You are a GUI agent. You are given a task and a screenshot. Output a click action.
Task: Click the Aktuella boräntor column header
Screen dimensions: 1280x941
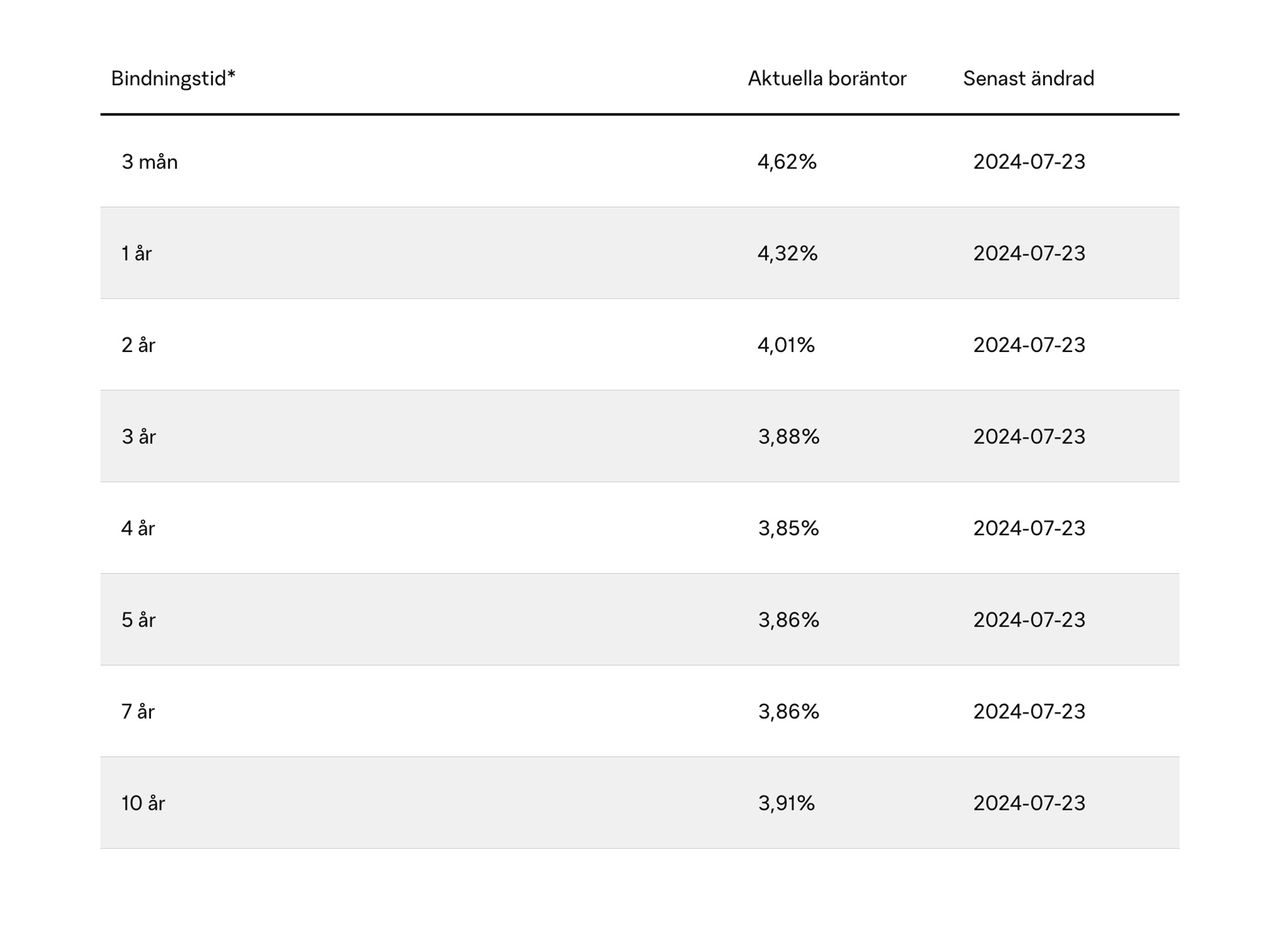point(827,79)
